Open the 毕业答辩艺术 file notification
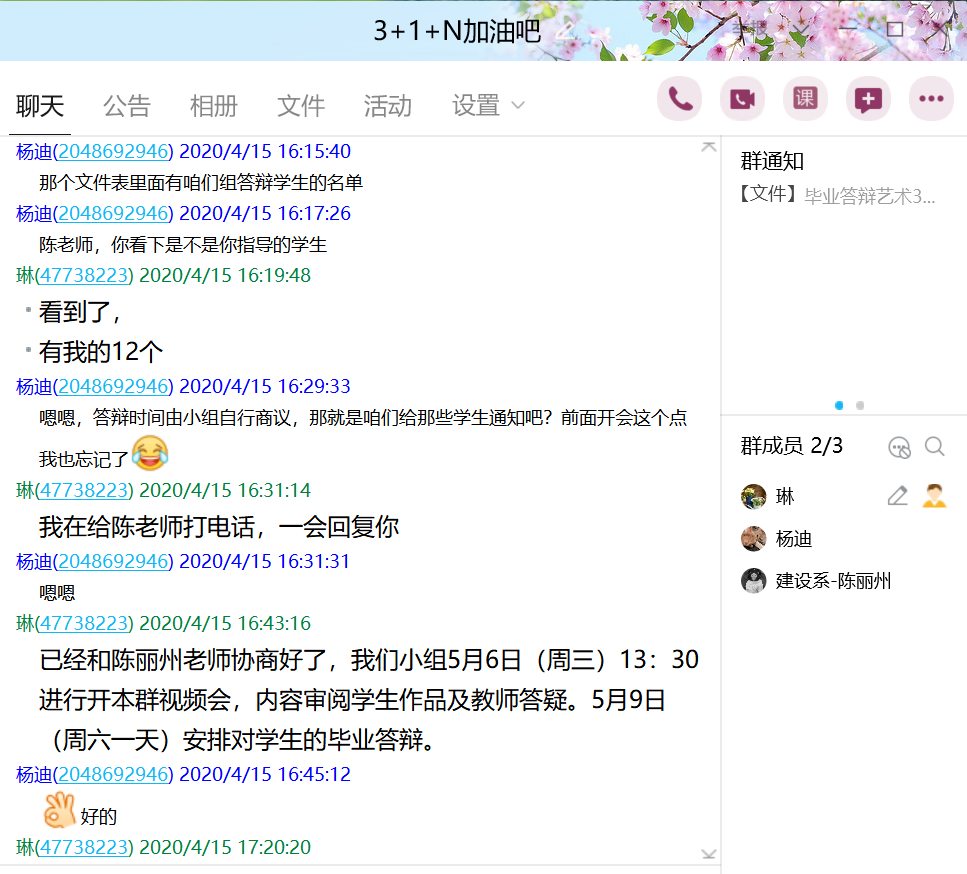 click(x=838, y=195)
